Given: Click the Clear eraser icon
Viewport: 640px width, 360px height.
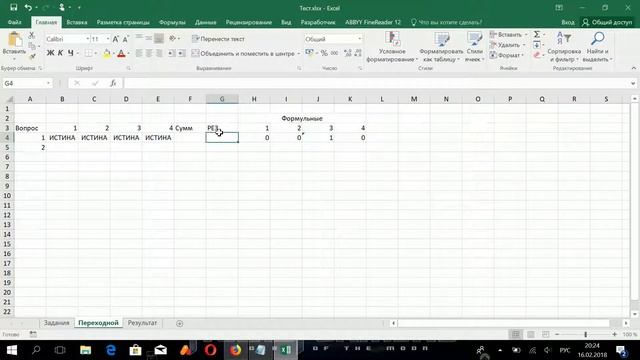Looking at the screenshot, I should click(537, 55).
